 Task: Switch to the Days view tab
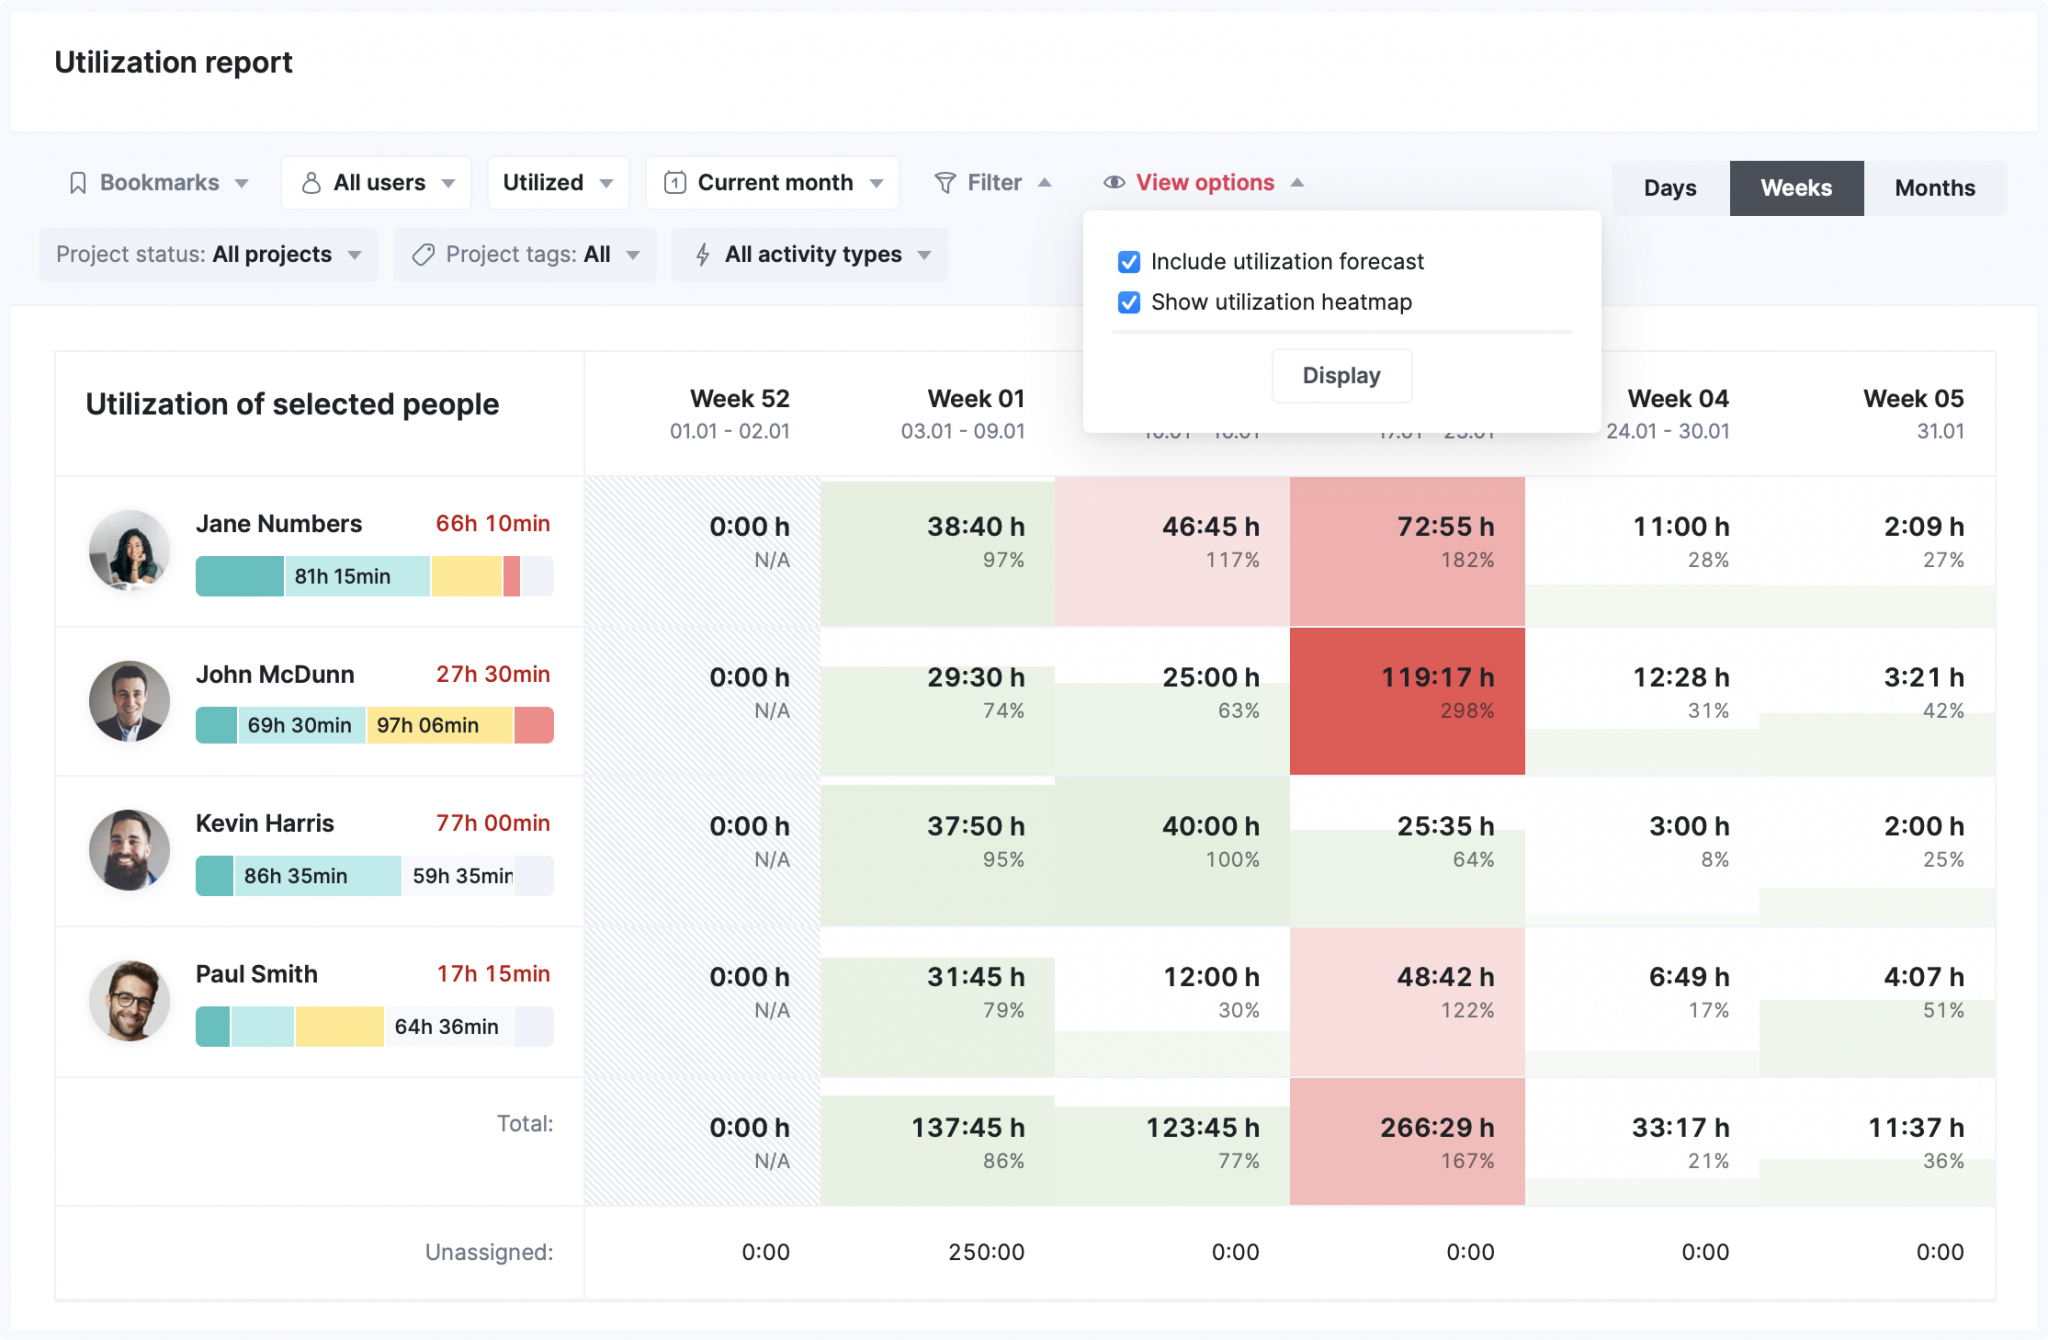(1668, 187)
